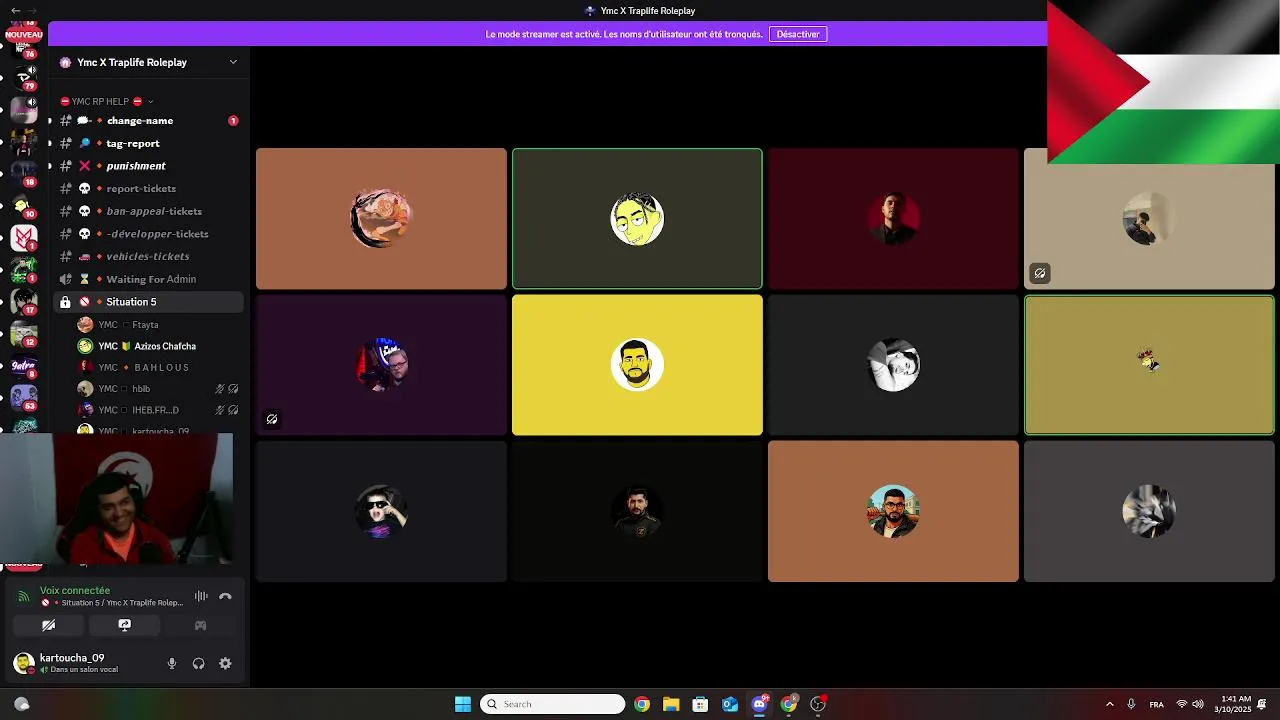
Task: Open server icon with 12 badge
Action: pos(23,334)
